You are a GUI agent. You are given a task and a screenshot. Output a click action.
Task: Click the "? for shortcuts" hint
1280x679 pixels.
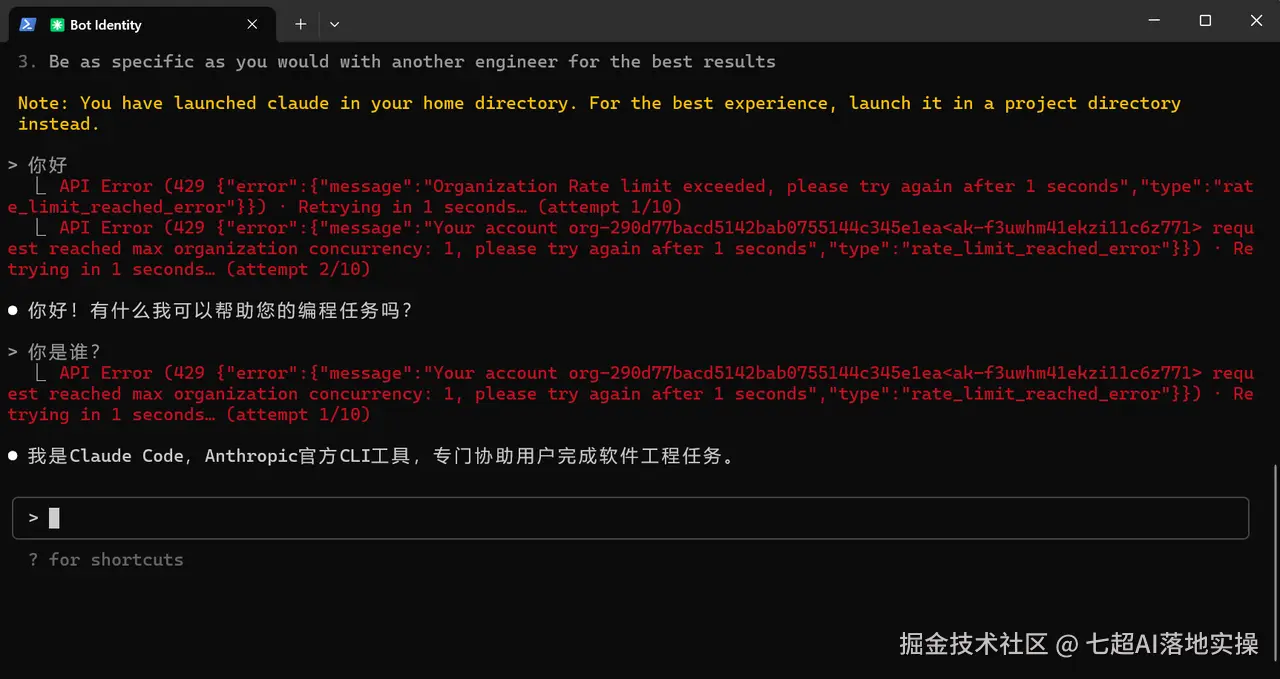[106, 560]
